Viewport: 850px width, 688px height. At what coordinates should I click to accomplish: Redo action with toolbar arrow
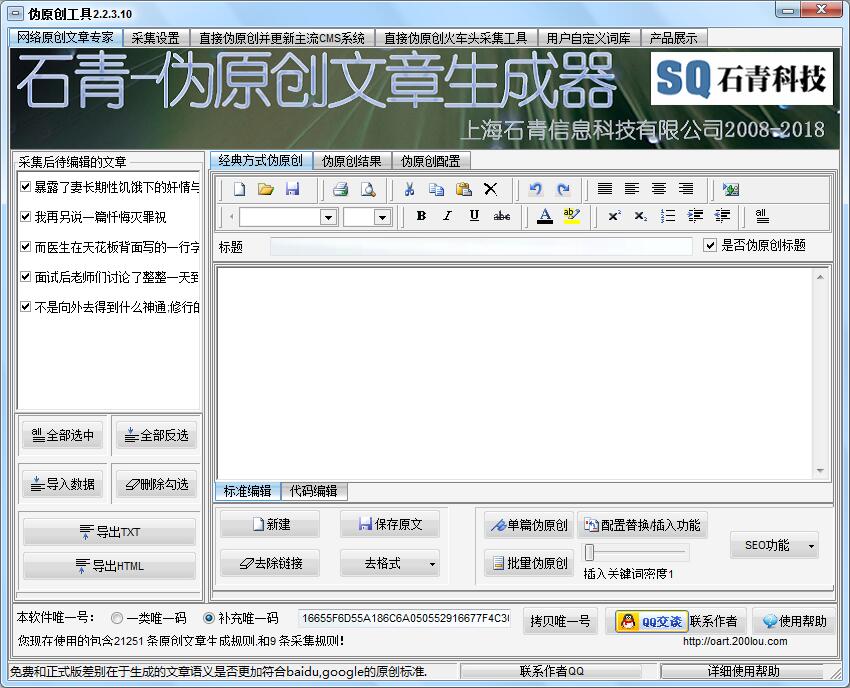coord(563,189)
